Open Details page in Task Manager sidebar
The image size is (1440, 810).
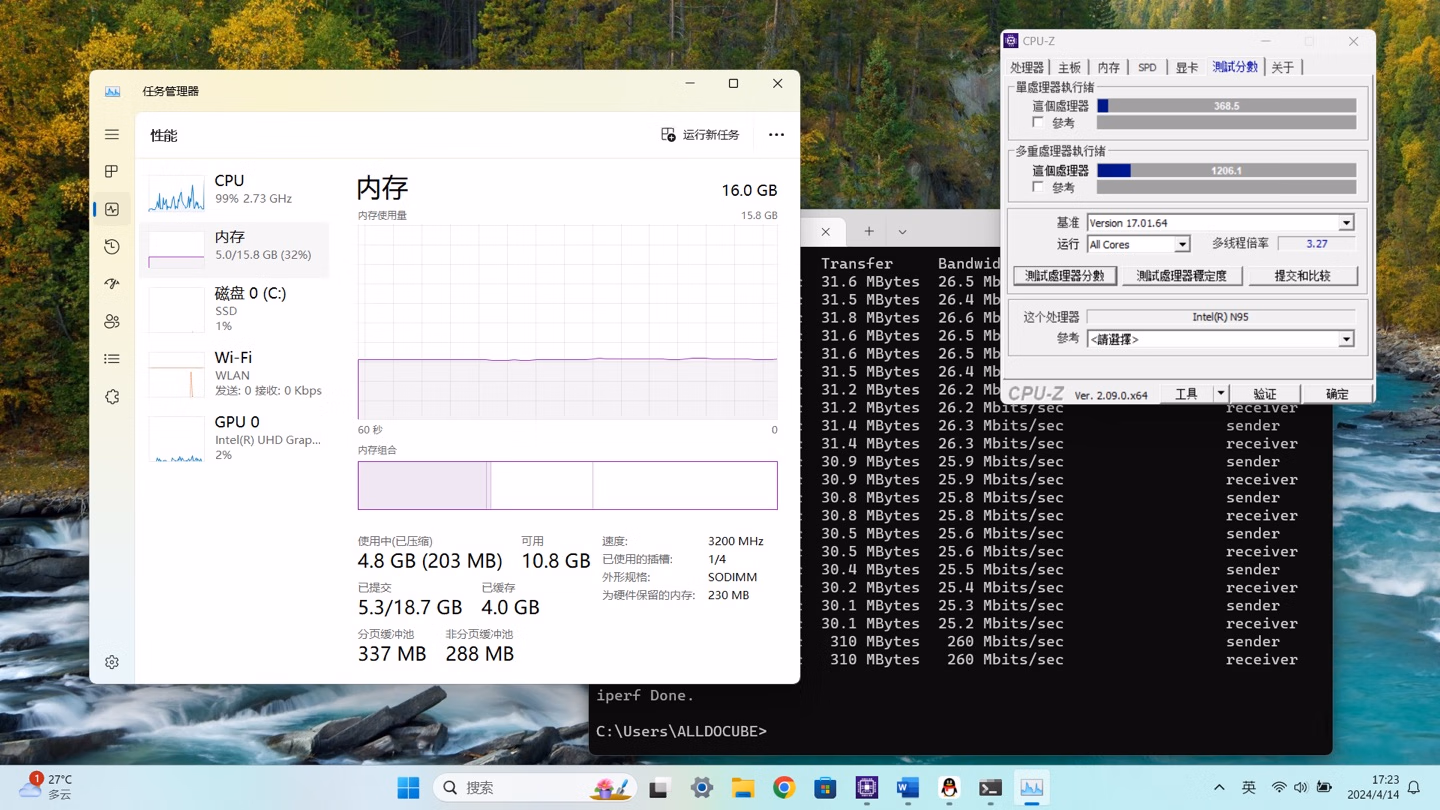[112, 359]
